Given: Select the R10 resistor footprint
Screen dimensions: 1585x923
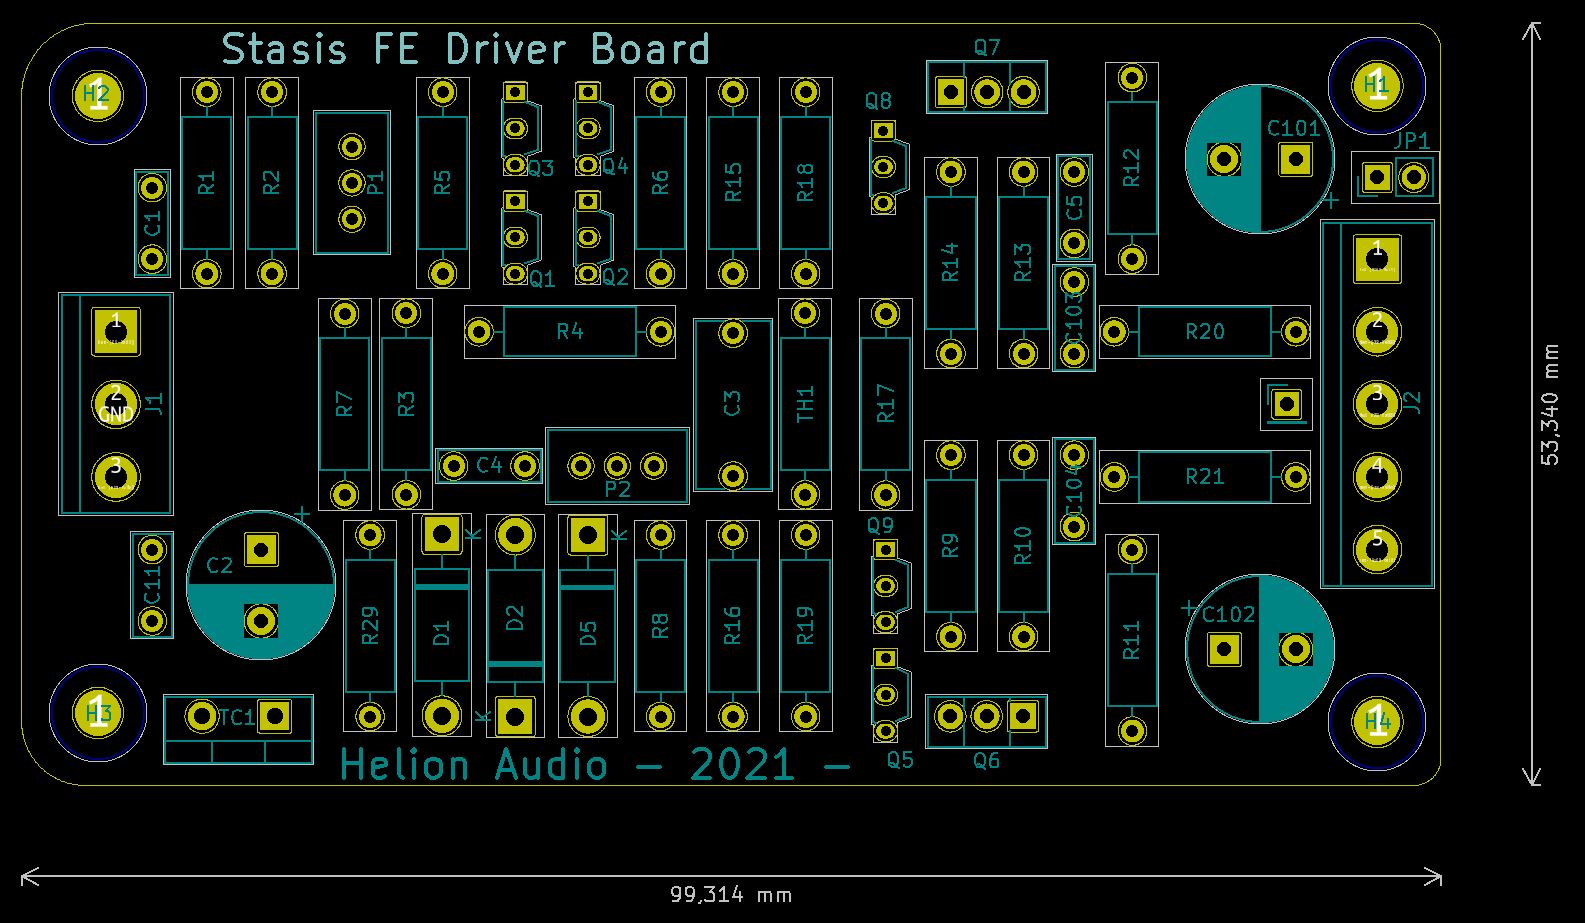Looking at the screenshot, I should 1023,546.
